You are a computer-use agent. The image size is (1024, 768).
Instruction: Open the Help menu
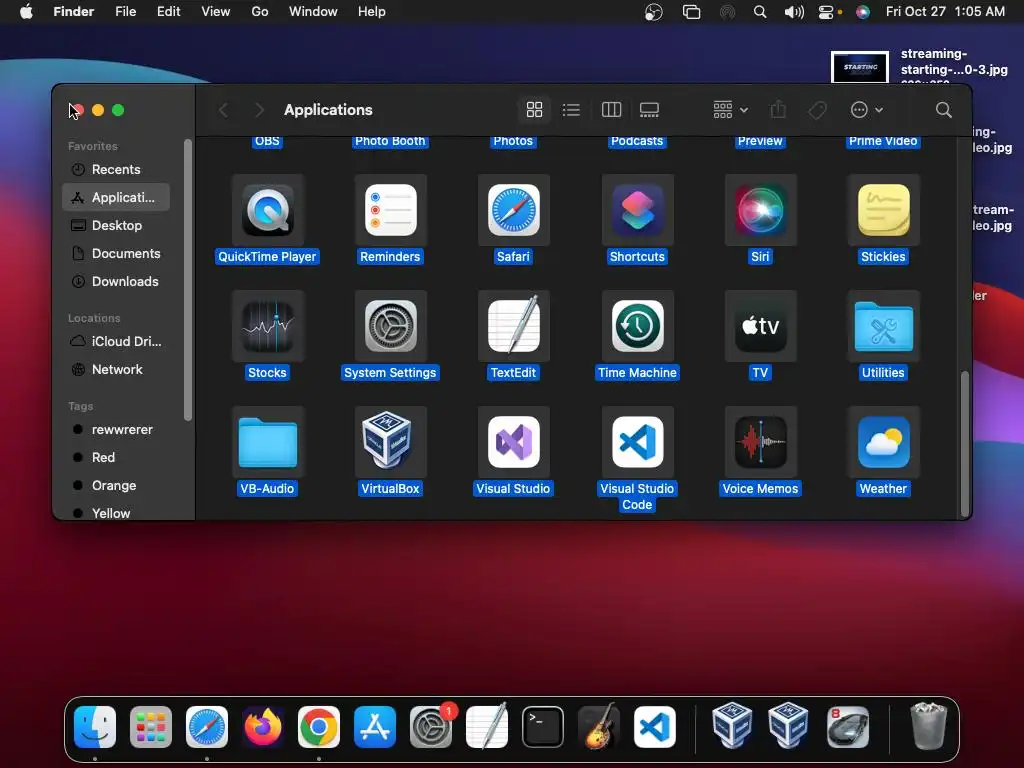[372, 12]
